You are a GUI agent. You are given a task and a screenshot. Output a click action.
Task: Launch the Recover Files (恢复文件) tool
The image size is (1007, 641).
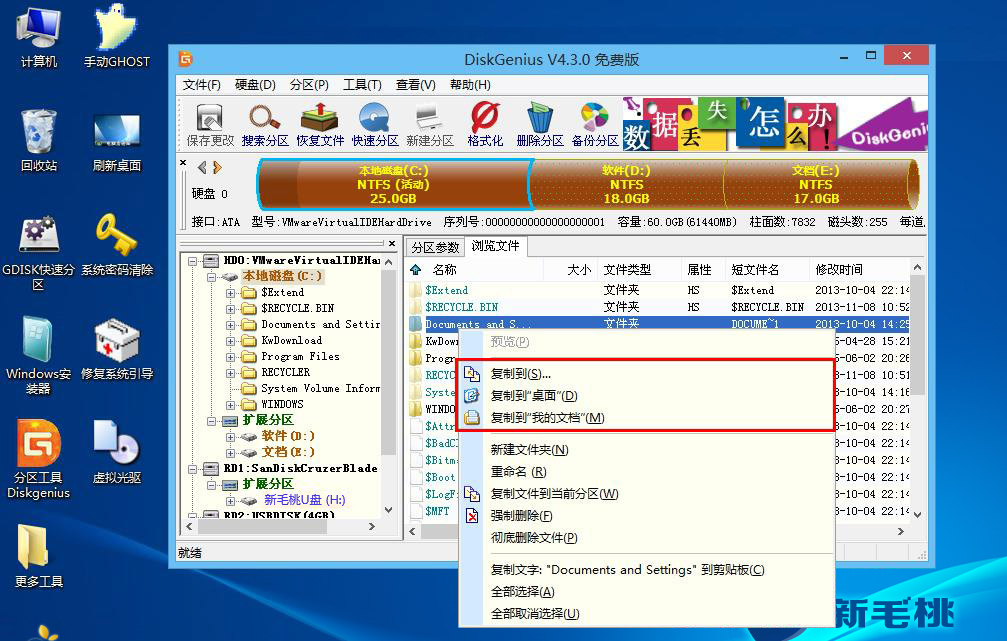[320, 125]
